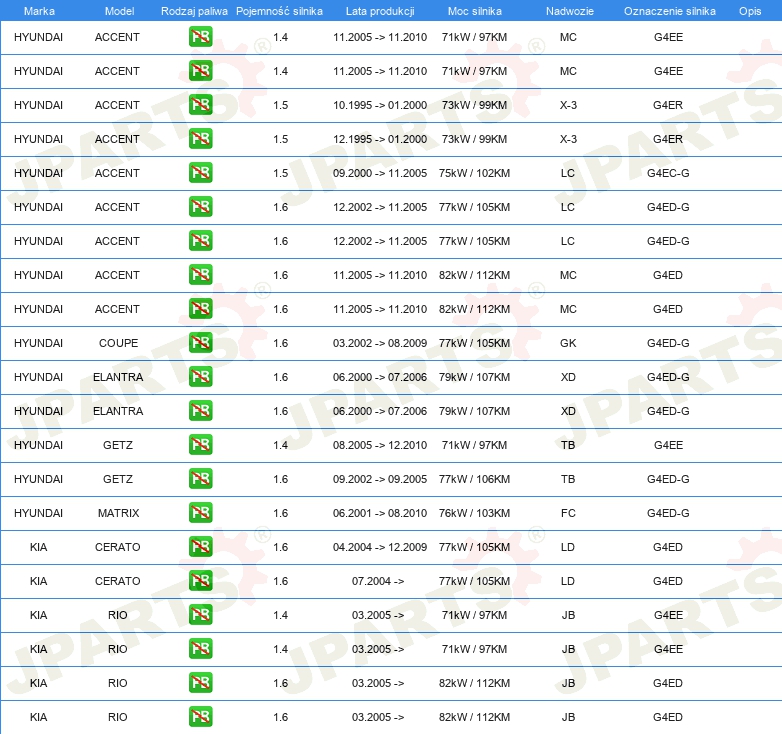Screen dimensions: 782x734
Task: Click GETZ model in the 1.6 row
Action: pyautogui.click(x=118, y=479)
